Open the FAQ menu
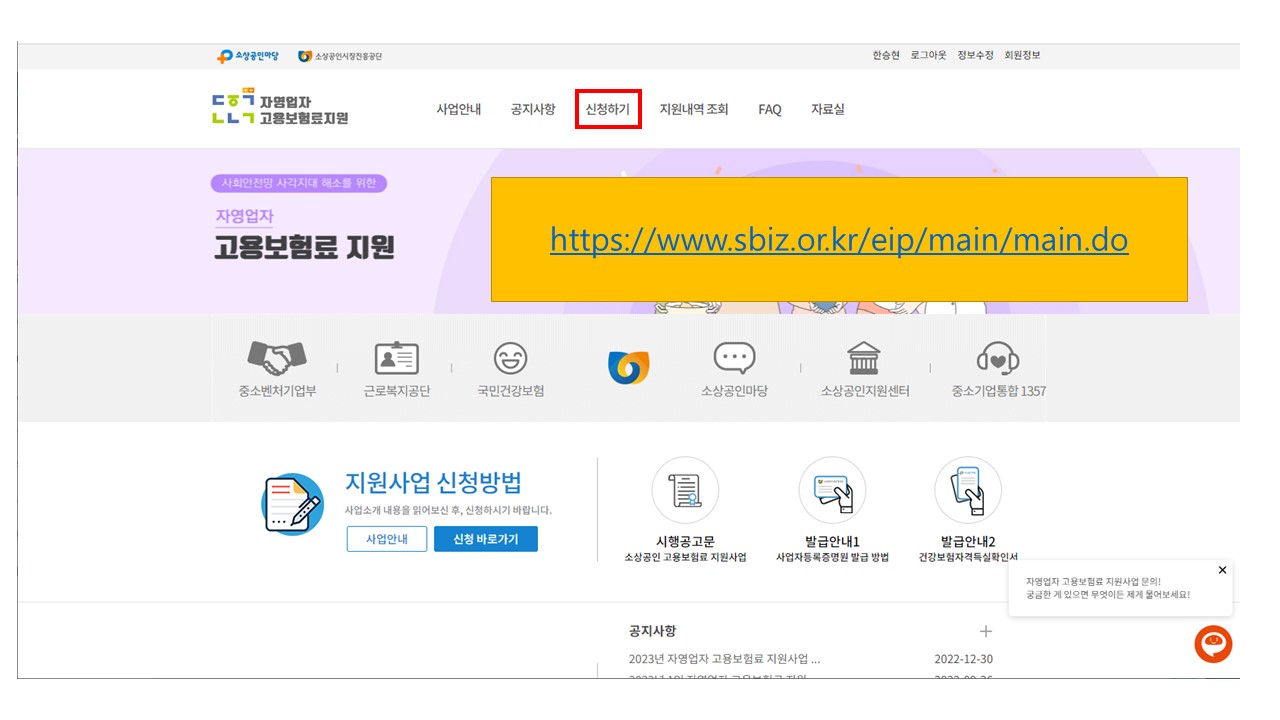Image resolution: width=1280 pixels, height=720 pixels. point(770,109)
